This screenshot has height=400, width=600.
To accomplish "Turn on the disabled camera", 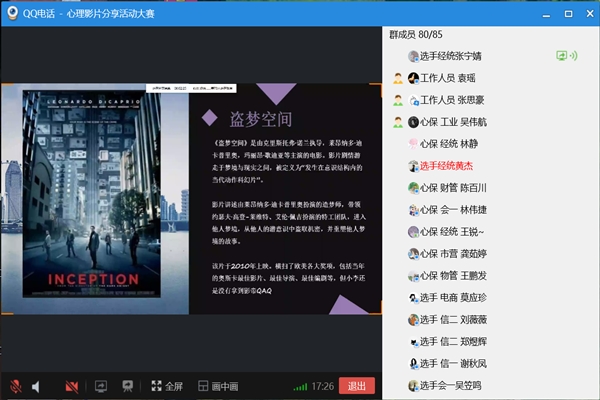I will [x=72, y=387].
